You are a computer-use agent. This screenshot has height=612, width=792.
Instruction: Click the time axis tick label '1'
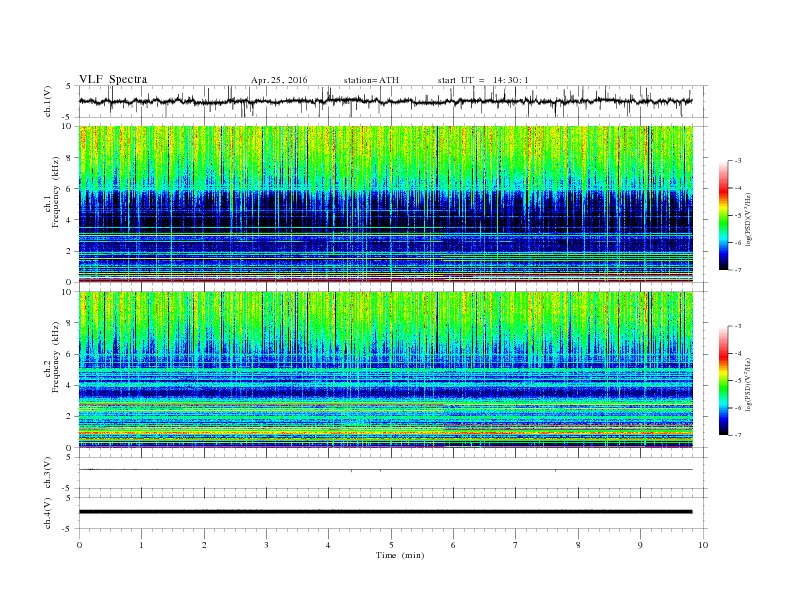[141, 545]
